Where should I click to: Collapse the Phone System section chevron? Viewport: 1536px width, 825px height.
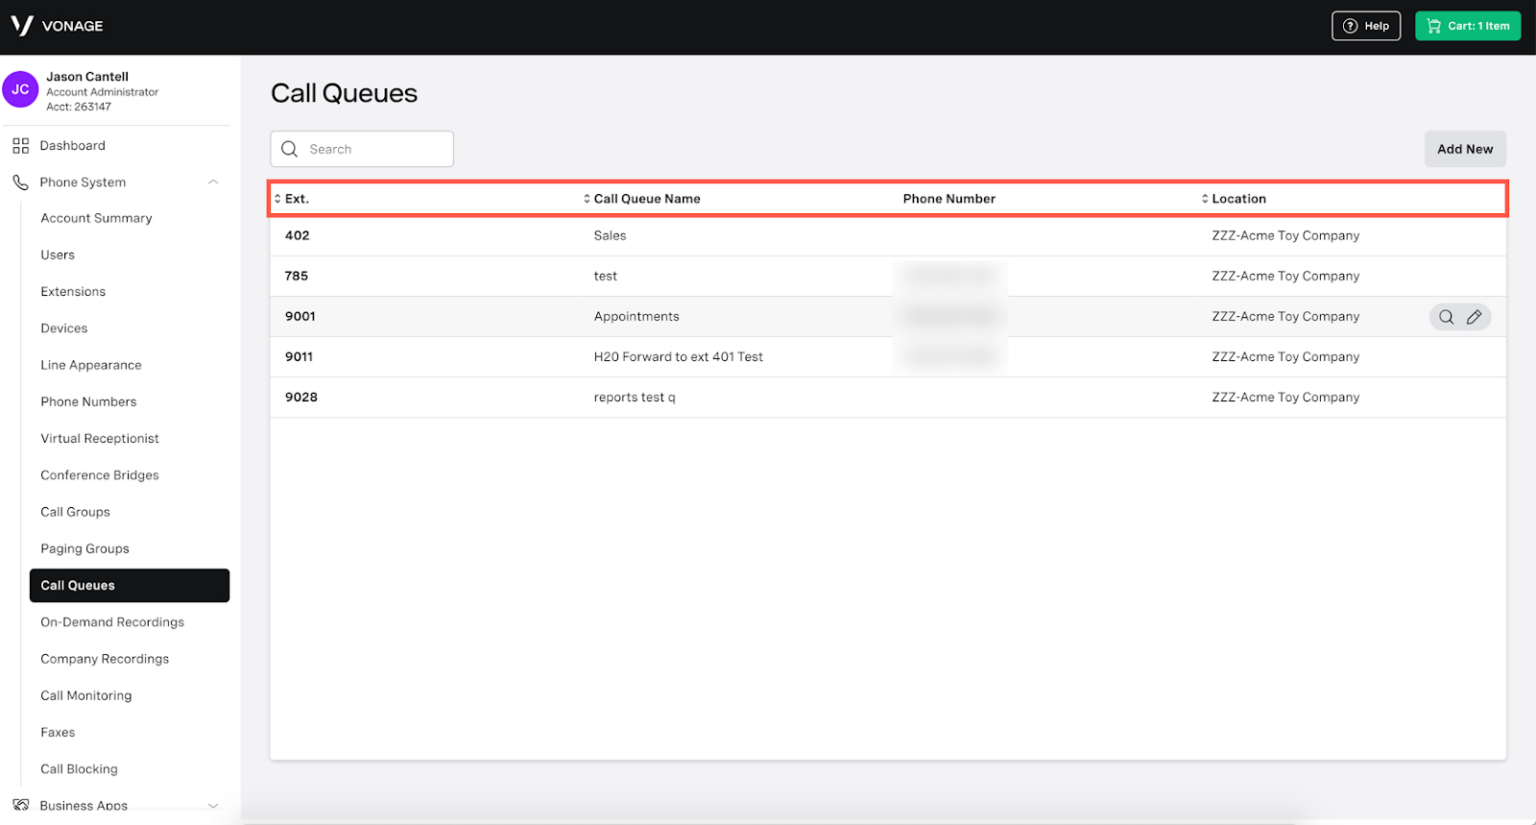[x=213, y=182]
